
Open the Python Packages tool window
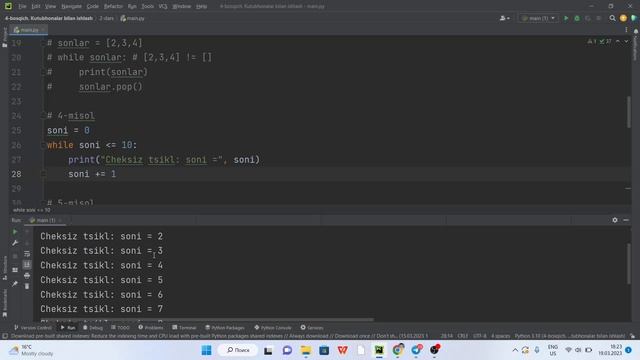[x=225, y=327]
